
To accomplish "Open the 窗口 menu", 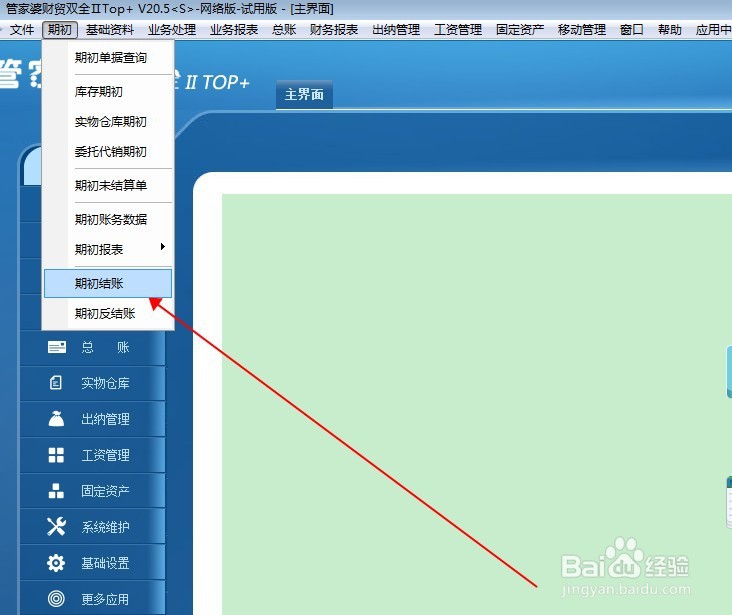I will pyautogui.click(x=632, y=30).
